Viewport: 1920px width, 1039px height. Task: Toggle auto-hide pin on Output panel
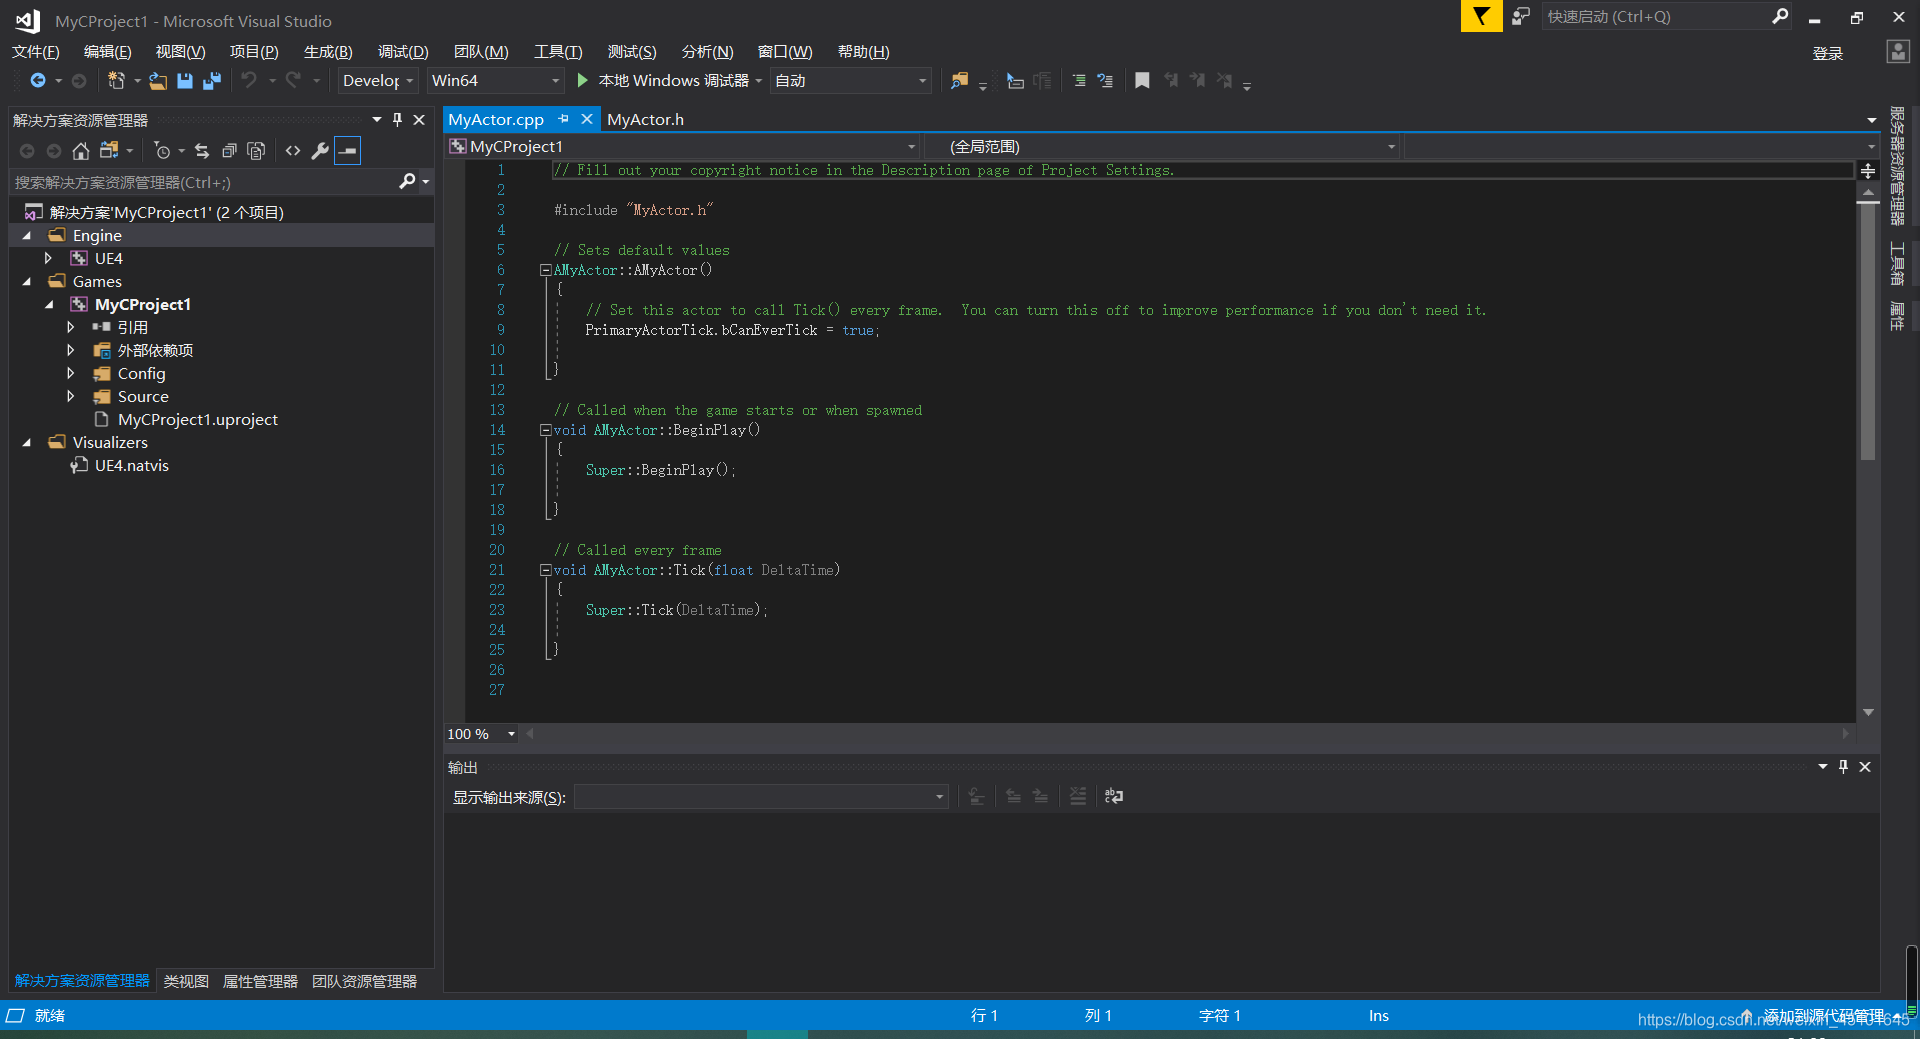pos(1843,767)
